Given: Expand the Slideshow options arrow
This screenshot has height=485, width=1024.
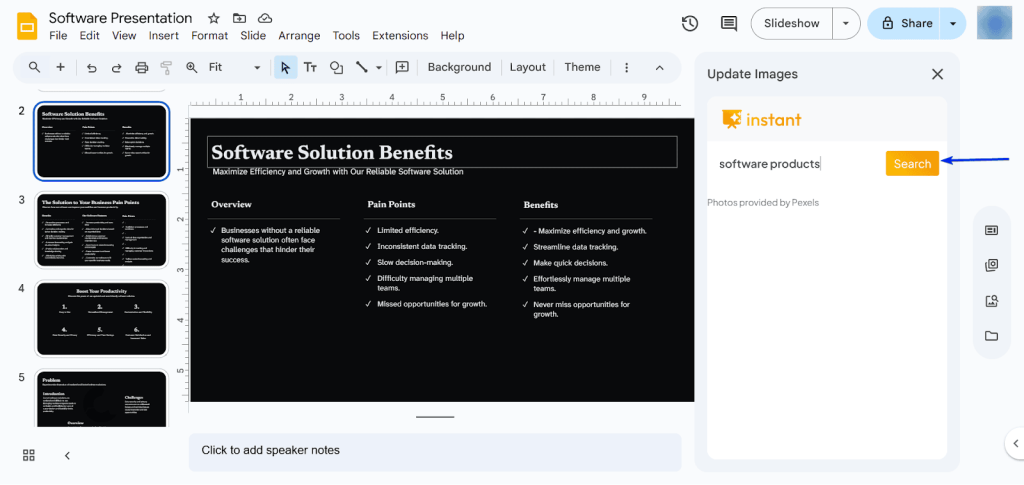Looking at the screenshot, I should (x=847, y=23).
